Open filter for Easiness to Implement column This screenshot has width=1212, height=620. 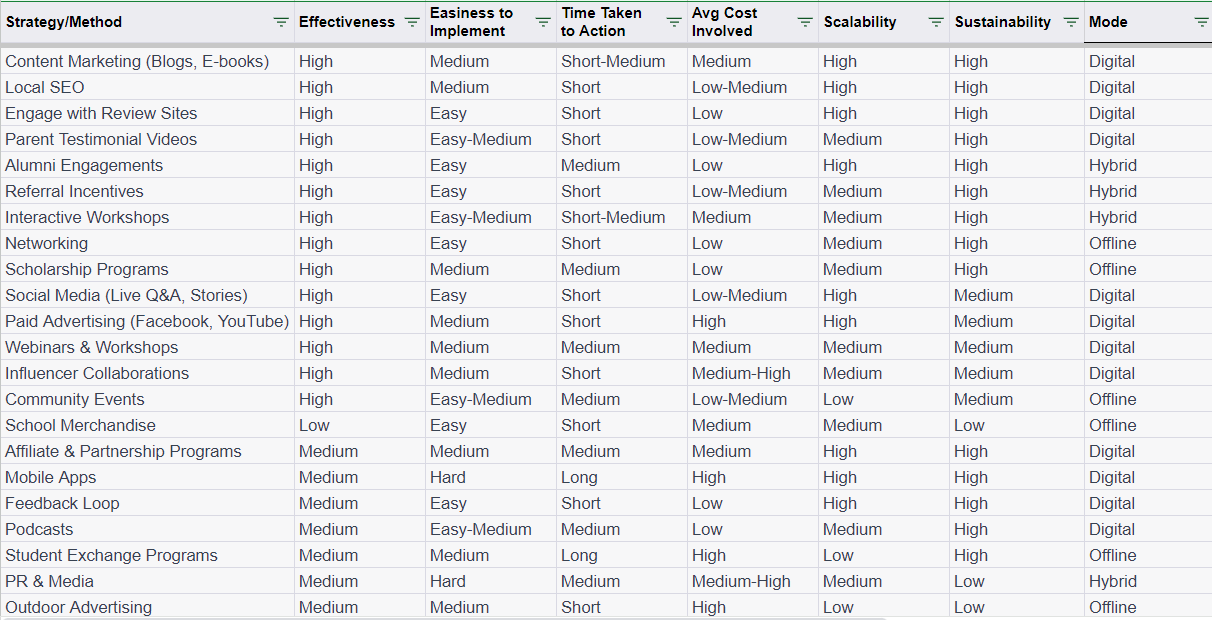542,22
